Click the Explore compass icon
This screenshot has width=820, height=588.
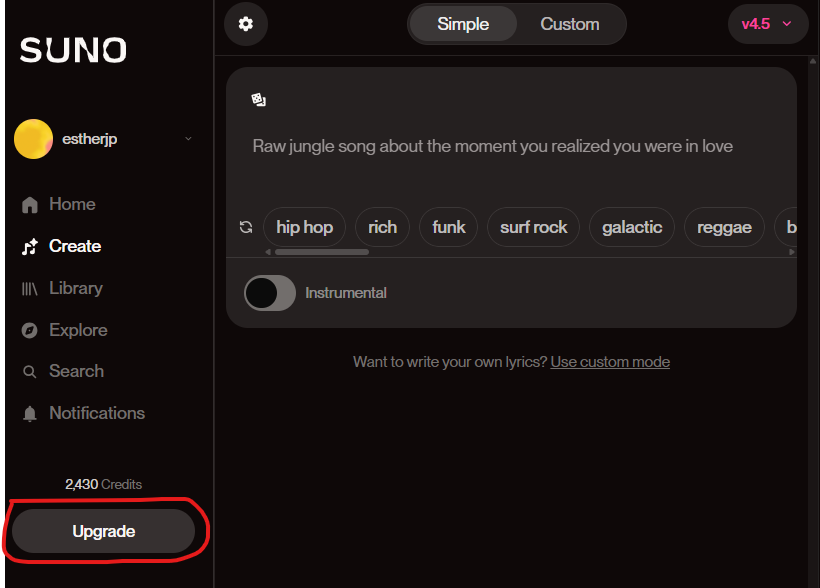coord(30,330)
